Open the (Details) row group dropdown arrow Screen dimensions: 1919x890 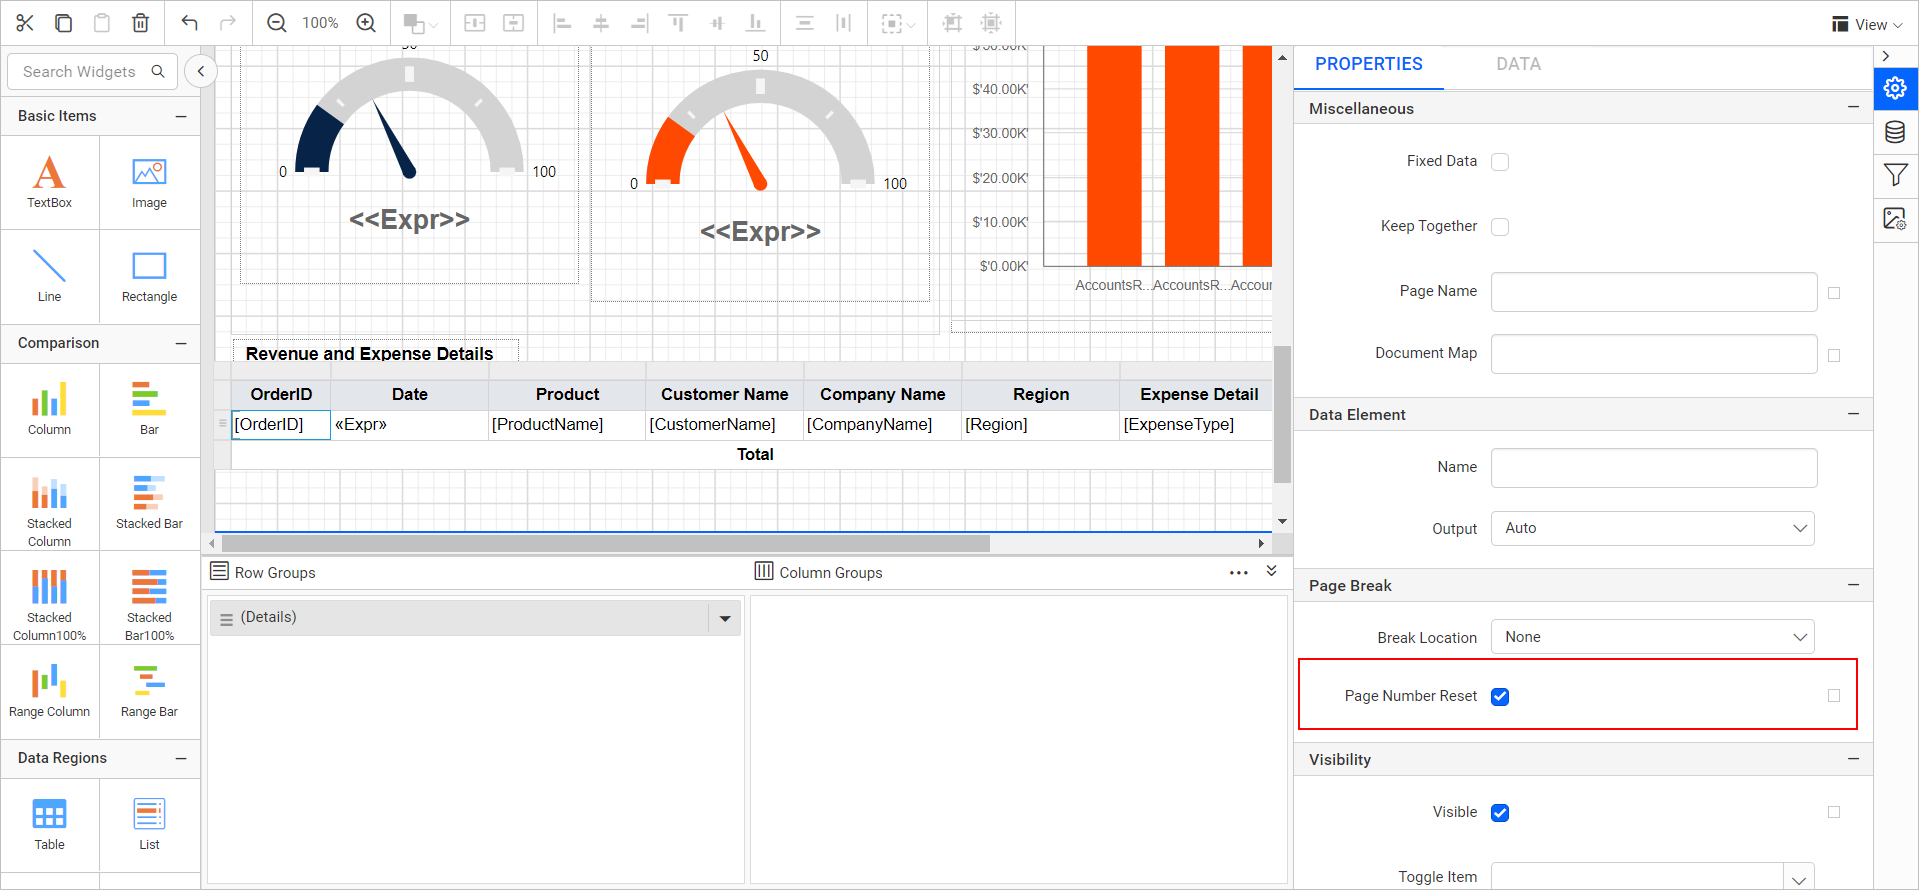pyautogui.click(x=725, y=619)
